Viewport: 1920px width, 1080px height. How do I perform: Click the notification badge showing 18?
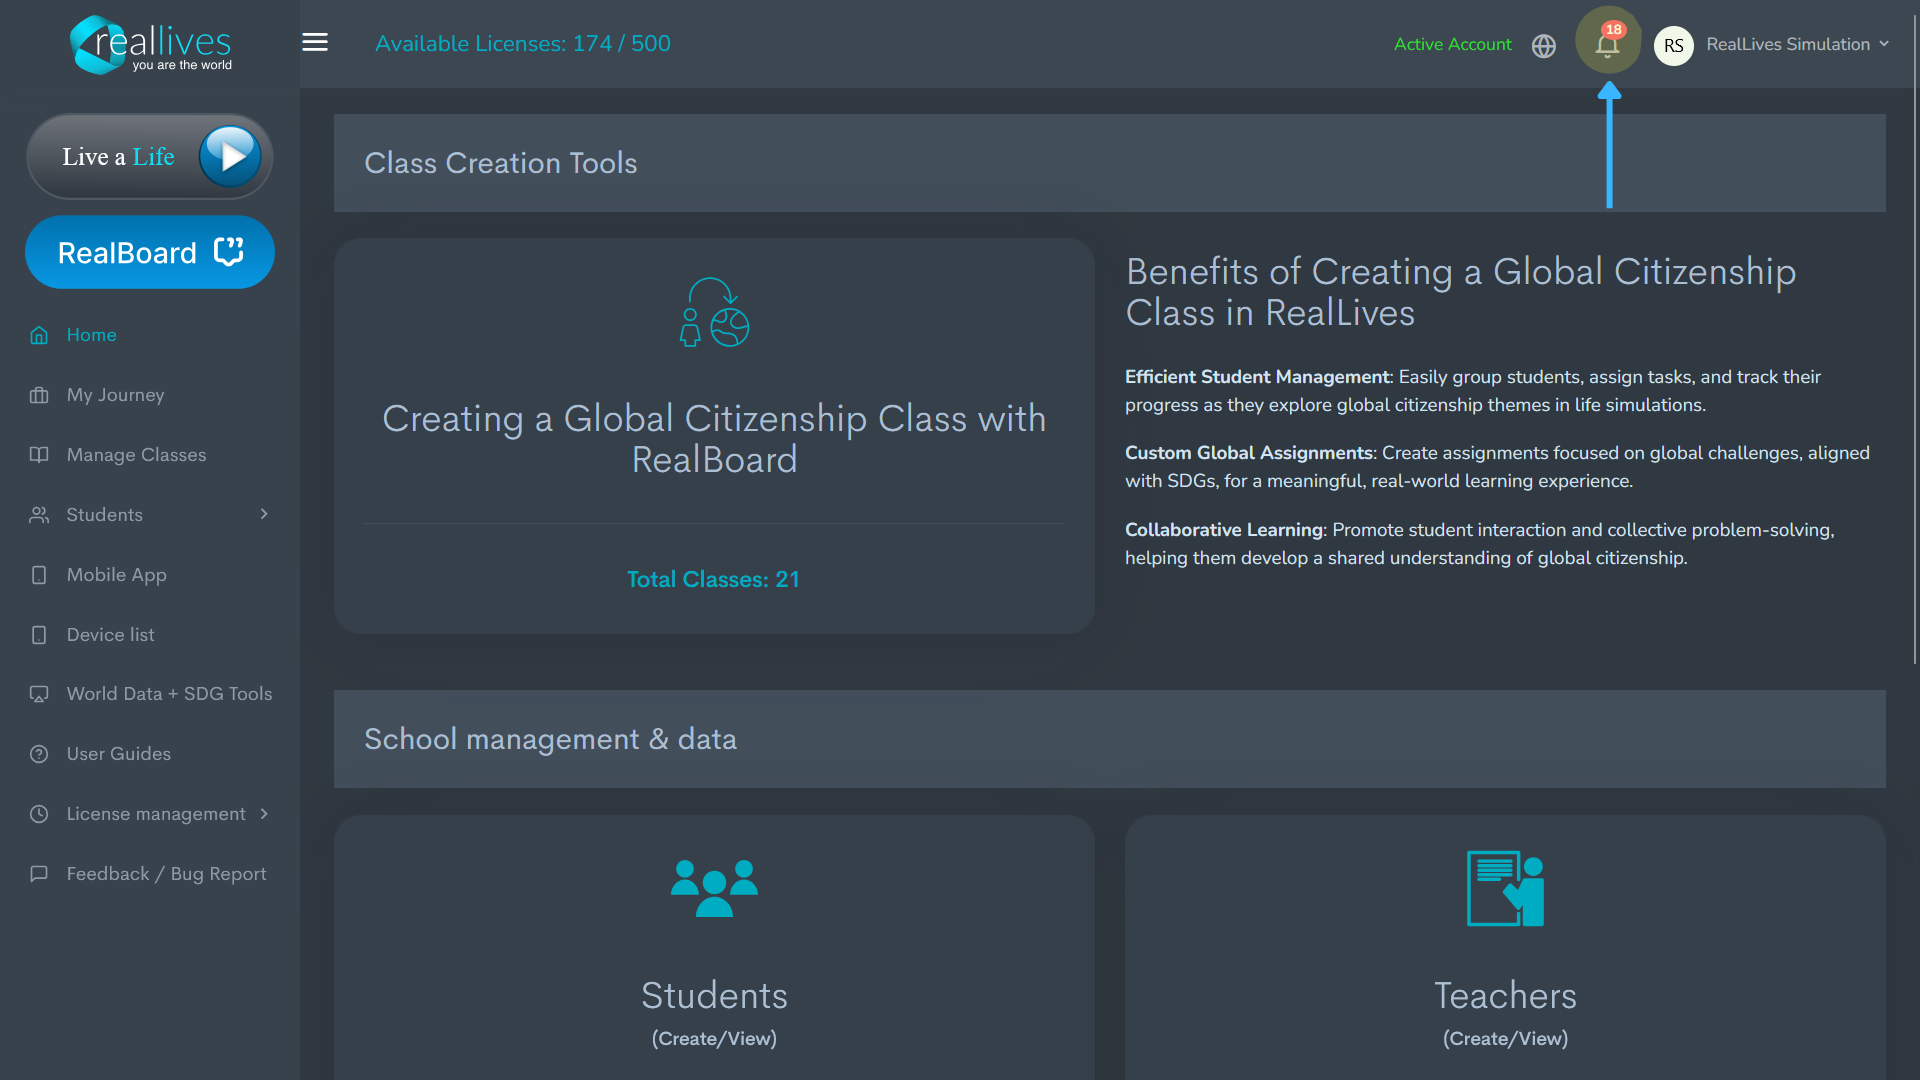coord(1614,29)
